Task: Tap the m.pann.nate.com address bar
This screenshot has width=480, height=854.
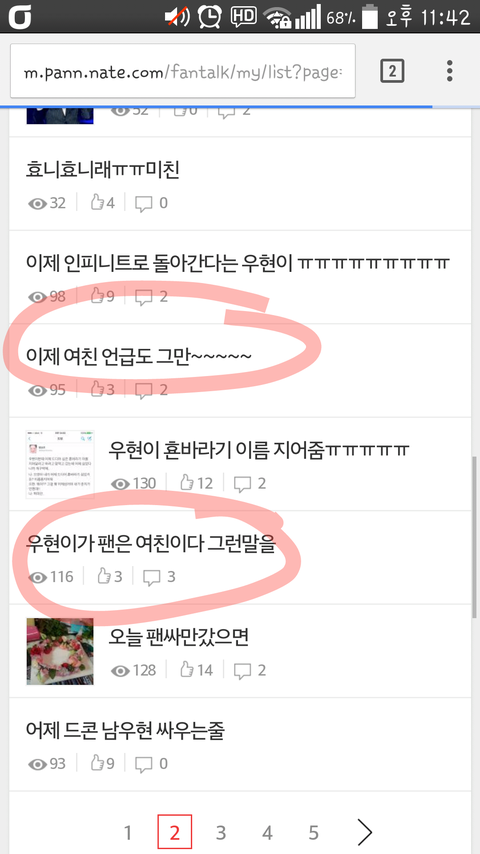Action: click(183, 71)
